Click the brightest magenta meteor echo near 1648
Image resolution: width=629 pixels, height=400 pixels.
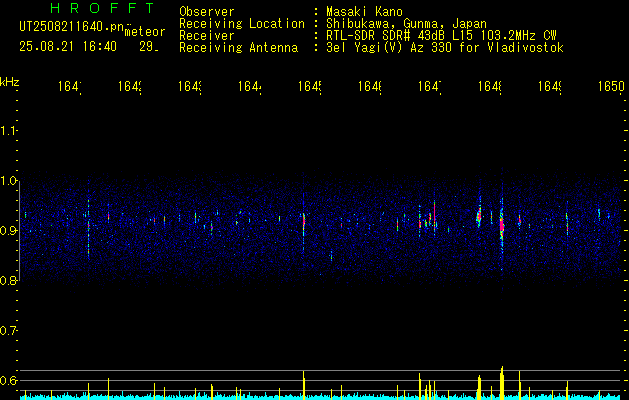[x=501, y=223]
